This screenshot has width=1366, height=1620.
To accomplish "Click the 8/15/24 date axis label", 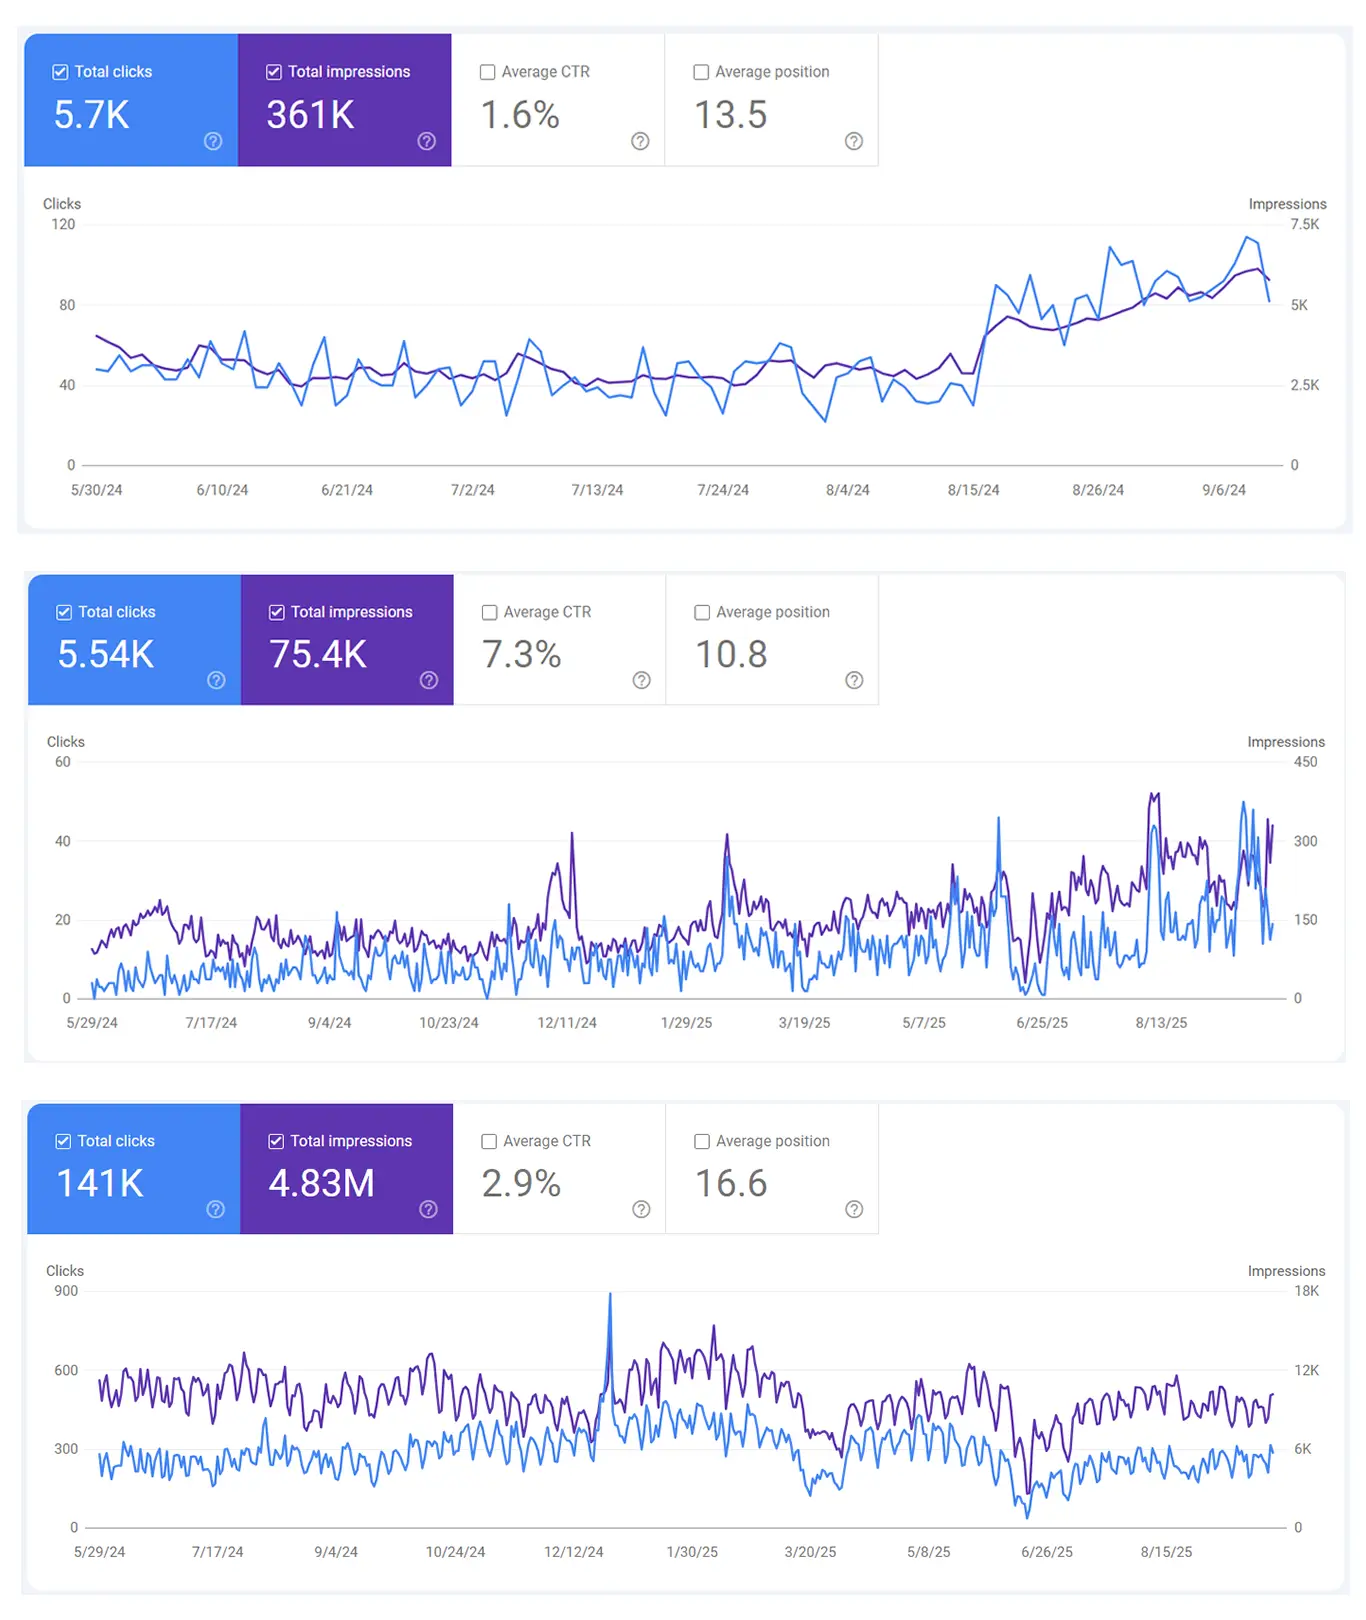I will point(973,490).
